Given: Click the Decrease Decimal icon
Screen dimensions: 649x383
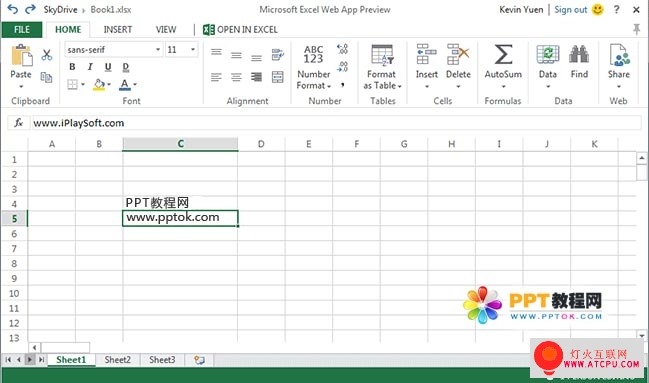Looking at the screenshot, I should pyautogui.click(x=343, y=67).
